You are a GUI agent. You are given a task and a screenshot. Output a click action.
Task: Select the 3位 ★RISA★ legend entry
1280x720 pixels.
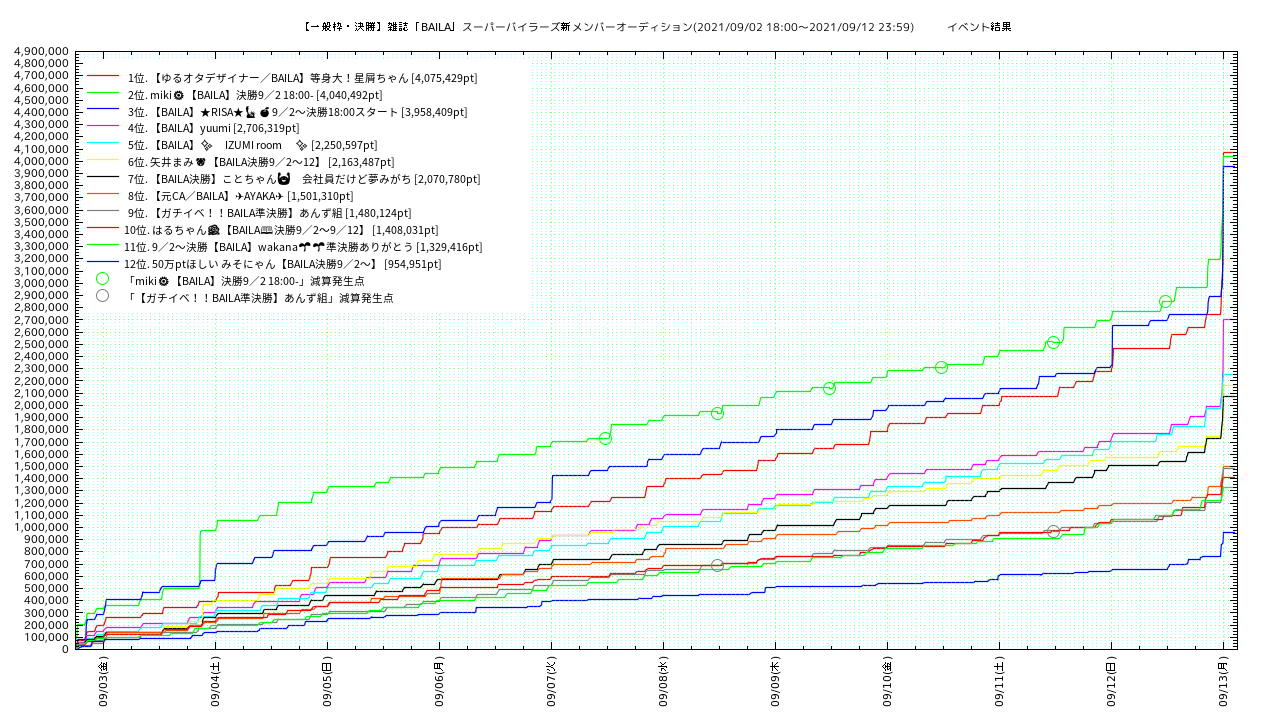pyautogui.click(x=297, y=111)
